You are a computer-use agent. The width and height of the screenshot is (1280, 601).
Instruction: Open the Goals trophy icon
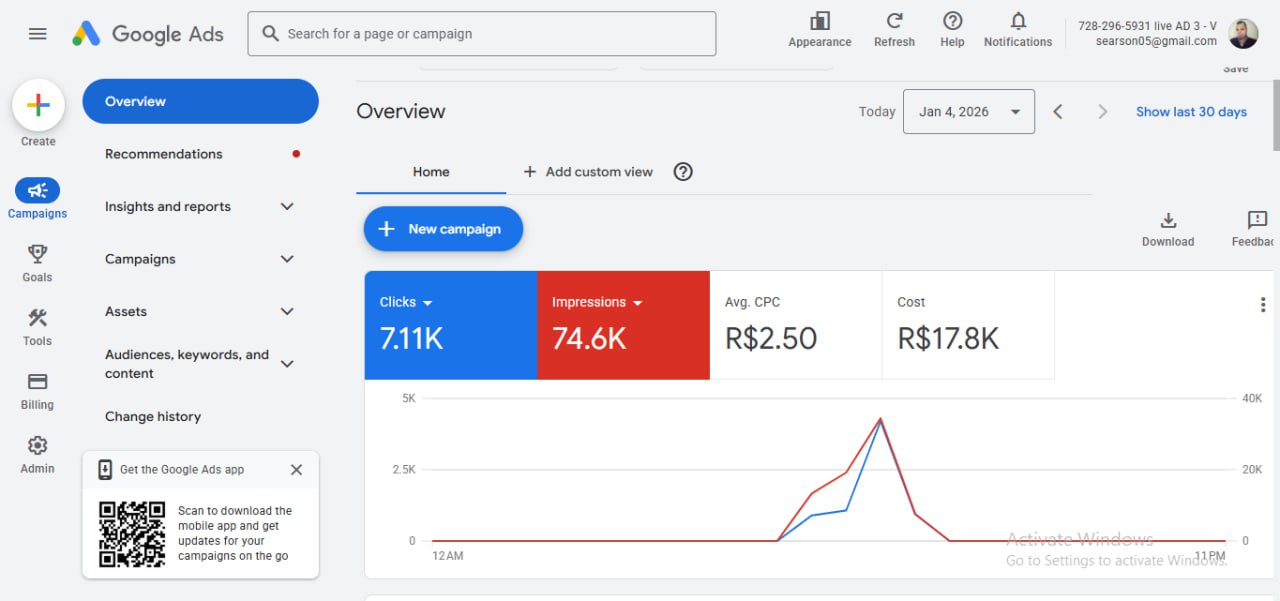(38, 254)
